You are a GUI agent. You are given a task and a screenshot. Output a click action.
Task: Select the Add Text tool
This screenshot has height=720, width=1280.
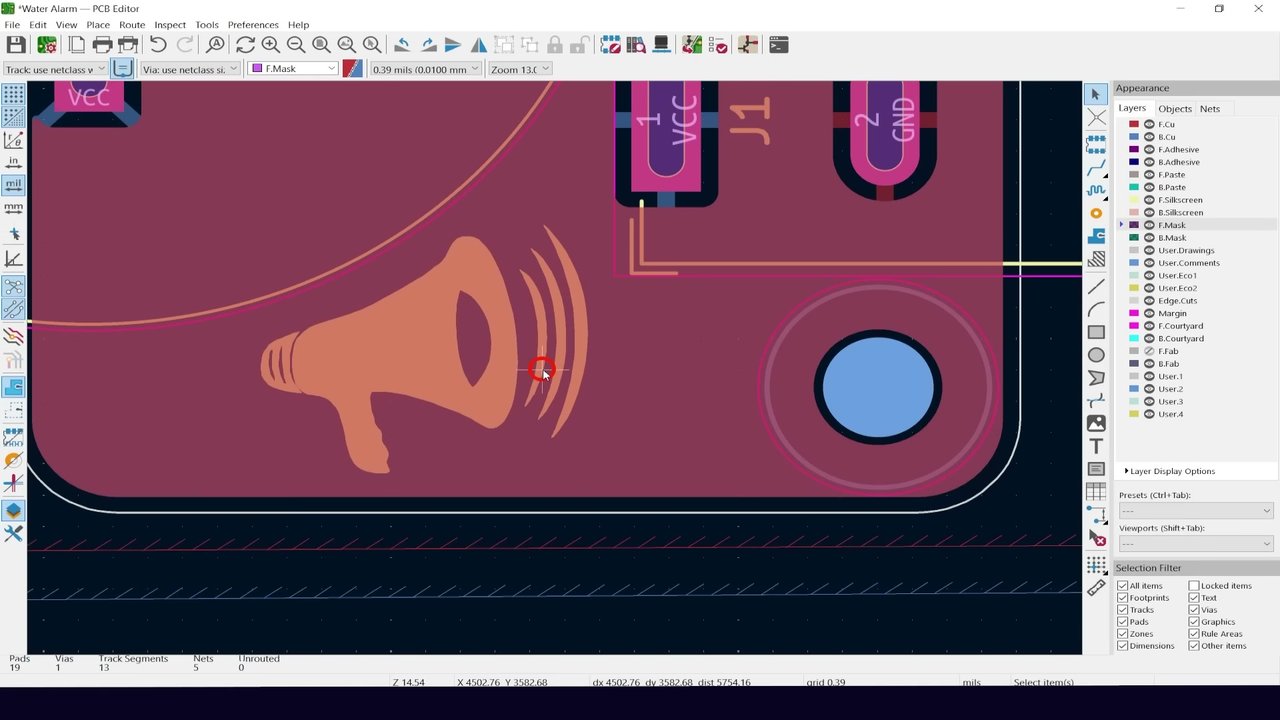1096,446
